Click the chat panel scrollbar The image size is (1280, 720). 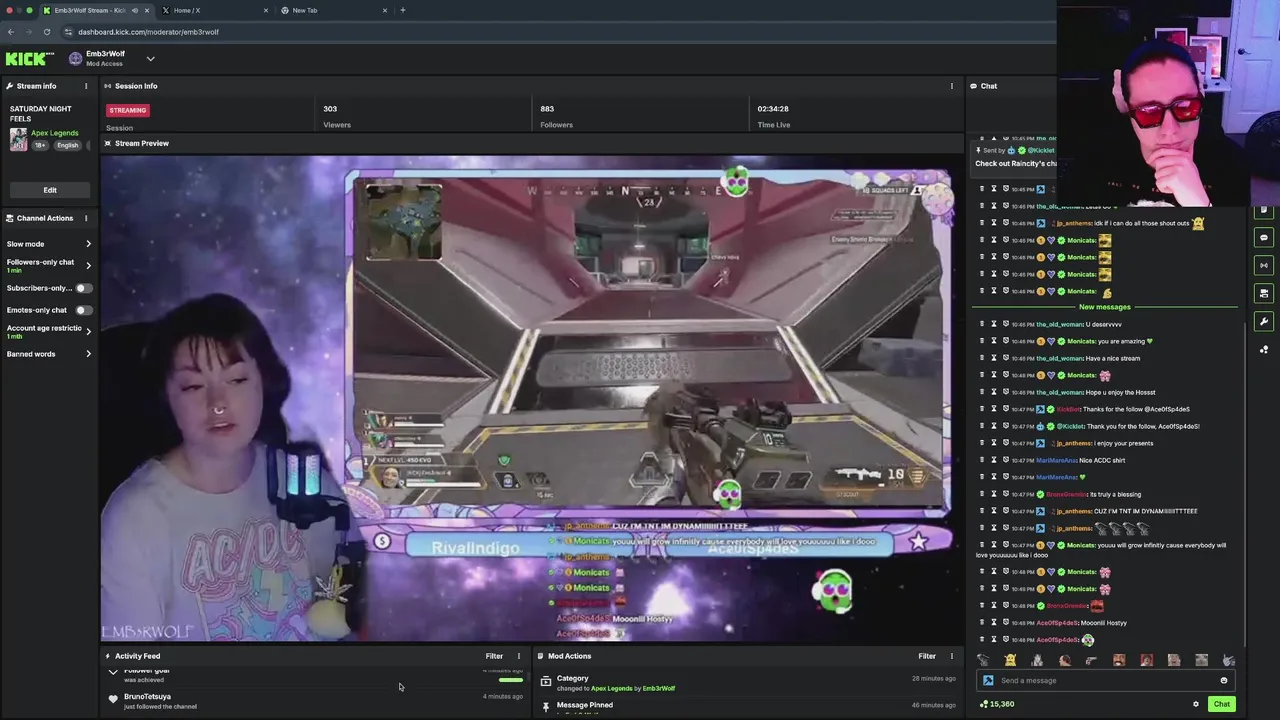pyautogui.click(x=1245, y=485)
